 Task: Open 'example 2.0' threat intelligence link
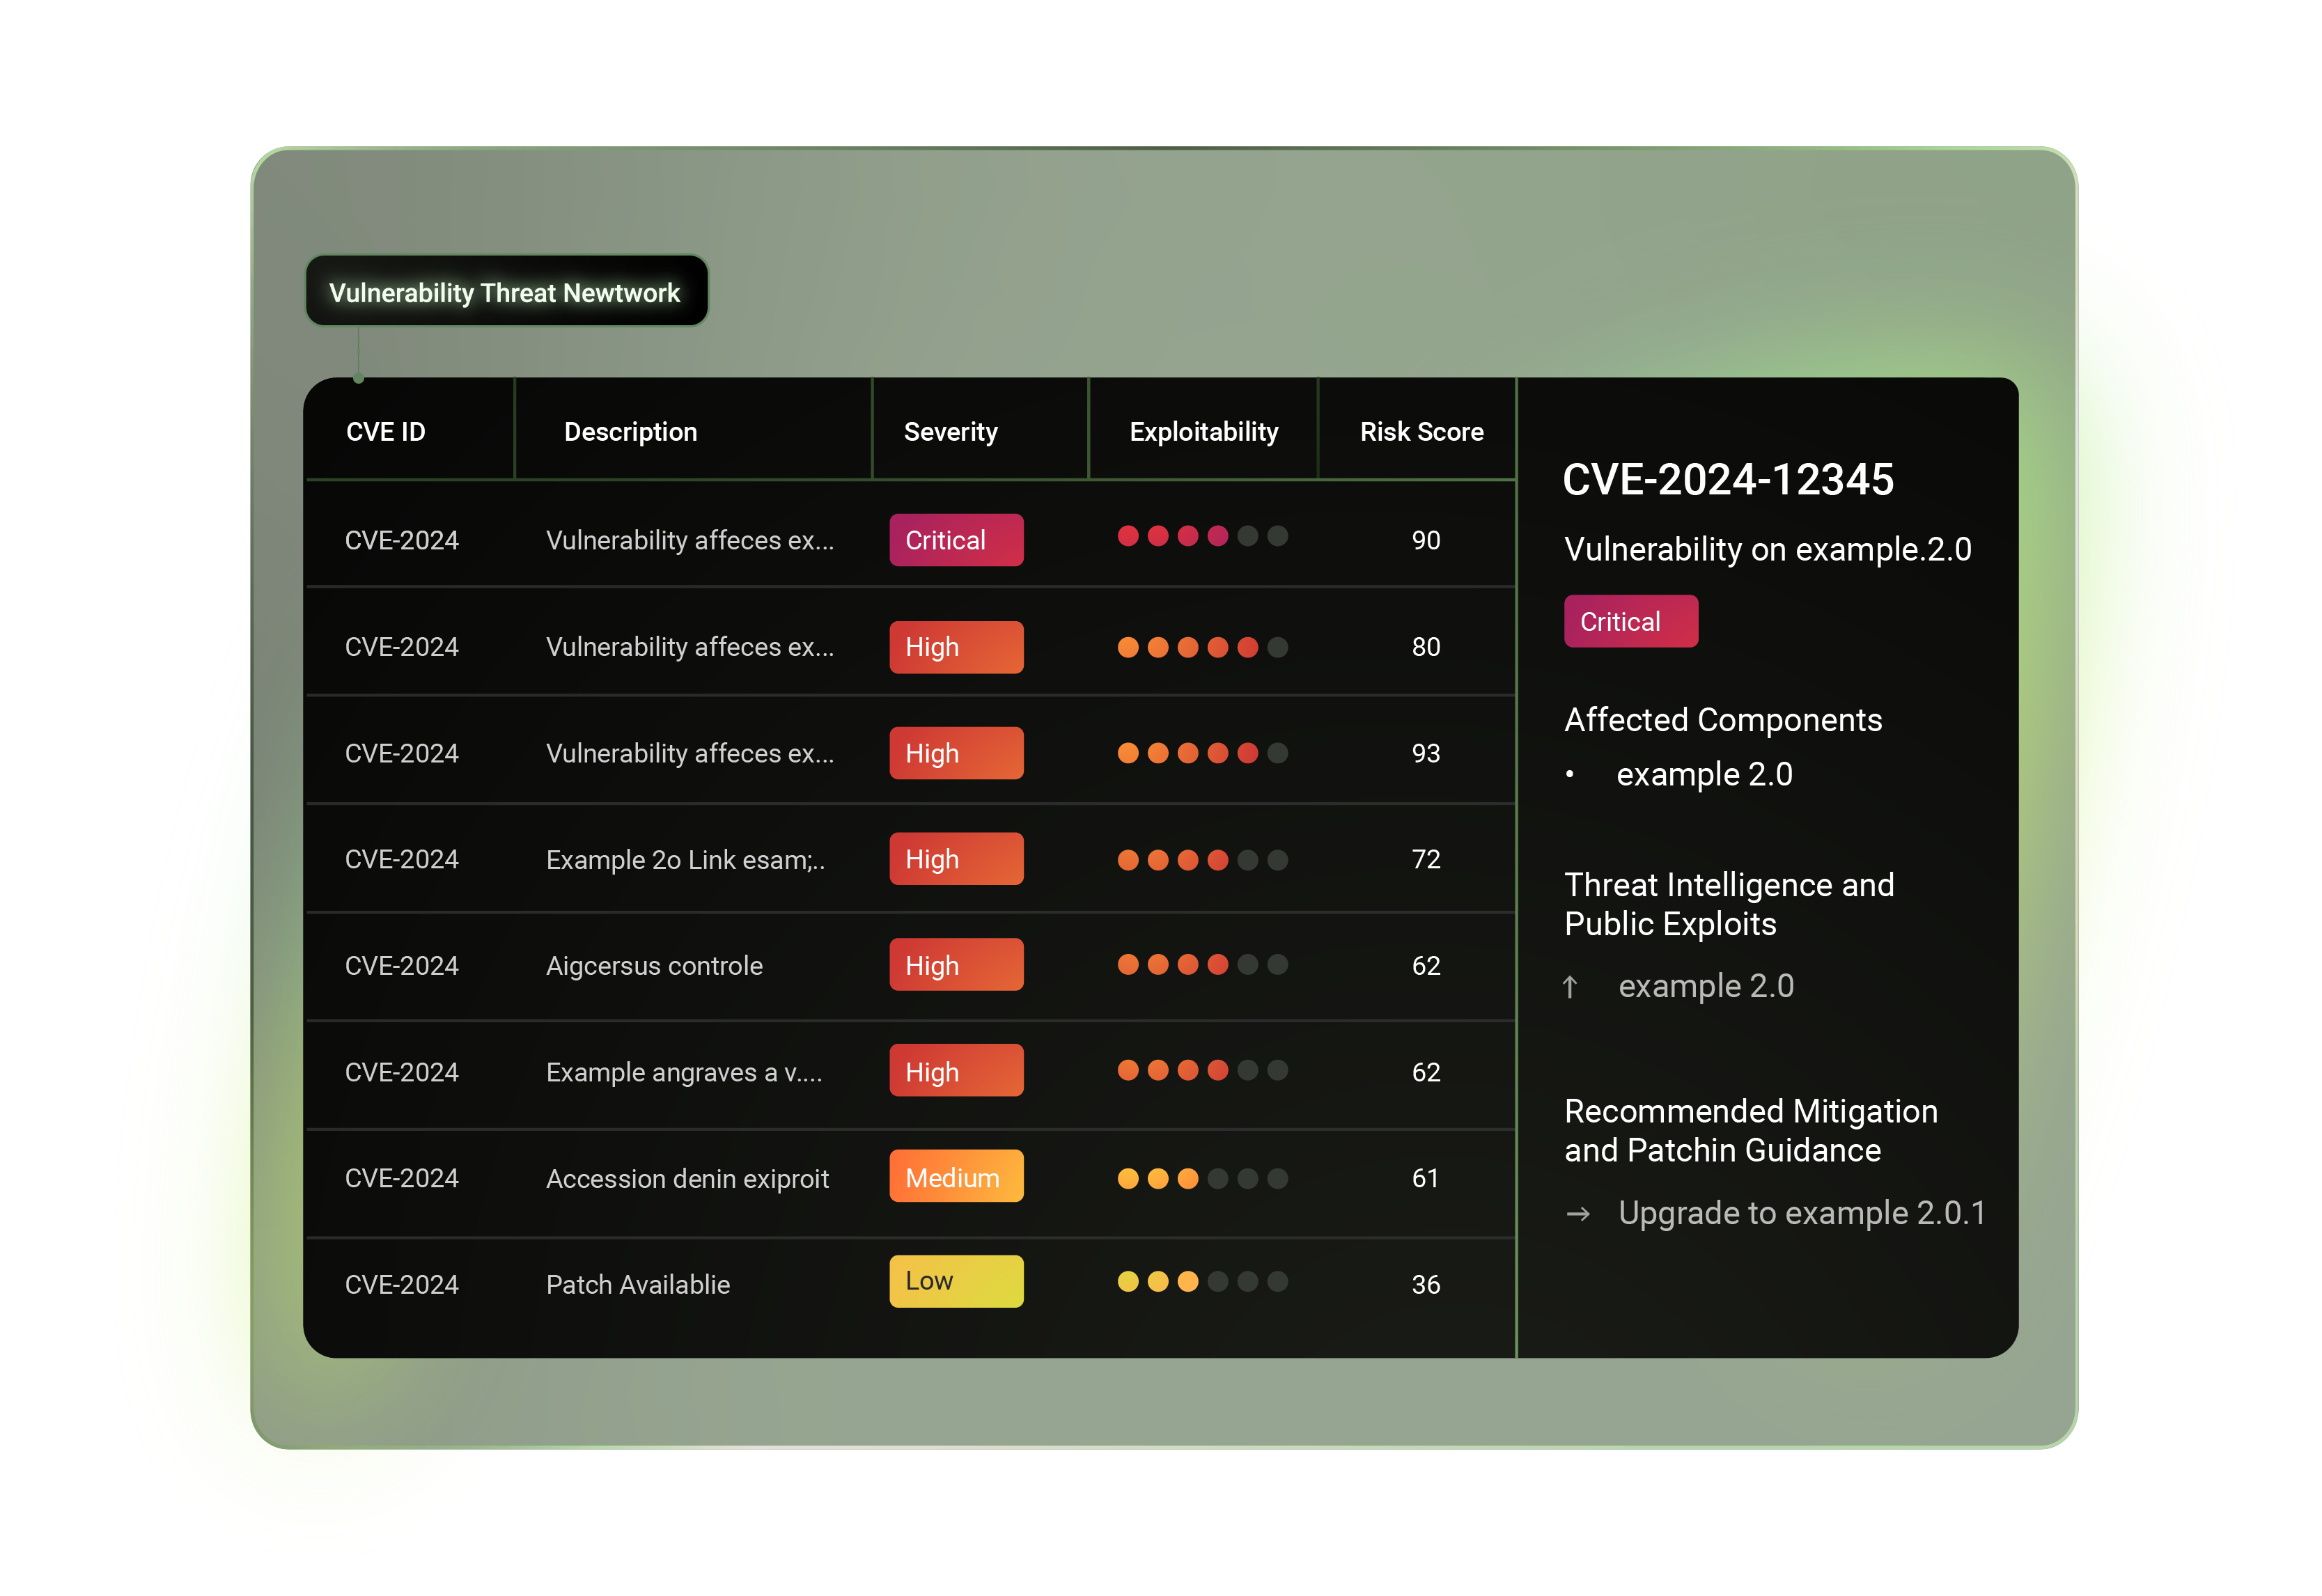1706,986
